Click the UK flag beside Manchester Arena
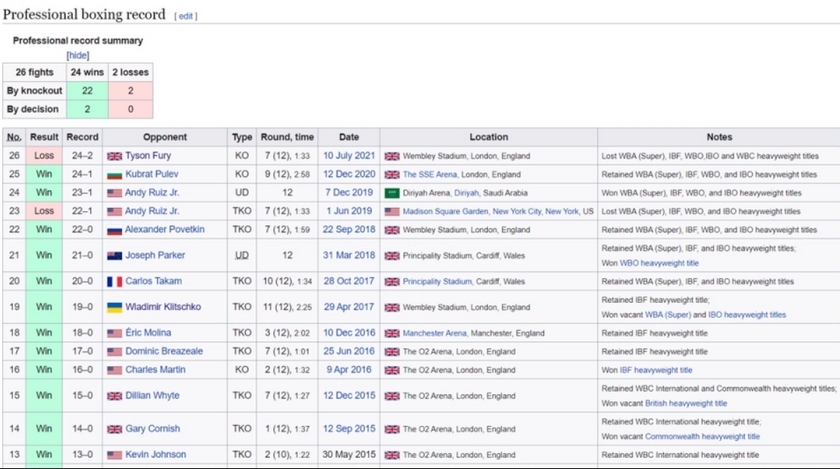 [392, 333]
